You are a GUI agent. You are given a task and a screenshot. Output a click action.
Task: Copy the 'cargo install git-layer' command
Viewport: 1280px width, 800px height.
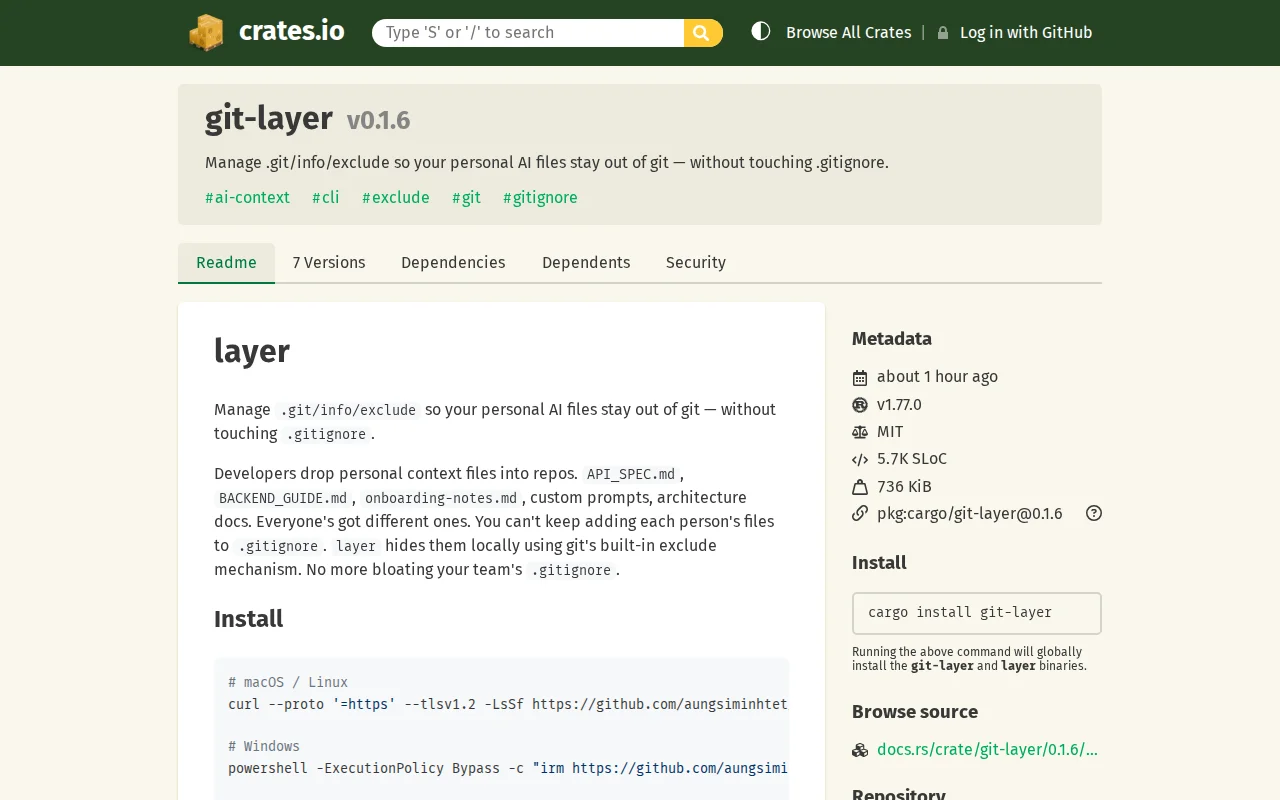(977, 613)
